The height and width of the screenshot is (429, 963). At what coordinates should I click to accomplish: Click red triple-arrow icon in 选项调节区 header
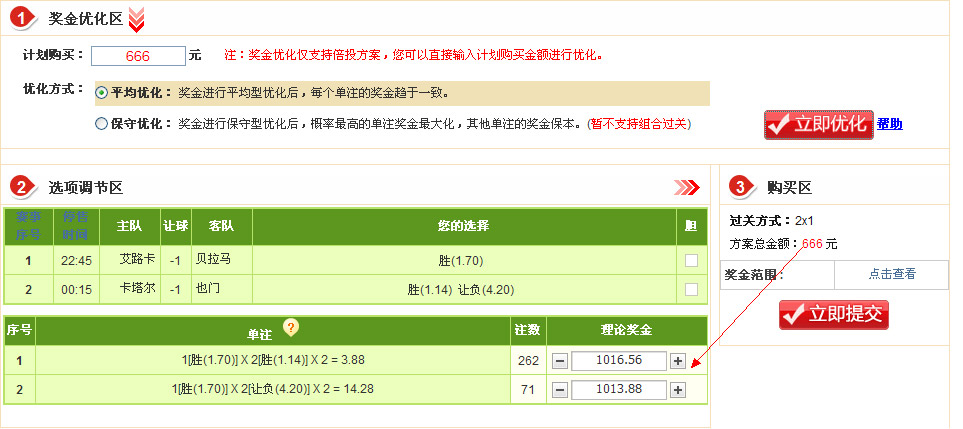point(686,187)
